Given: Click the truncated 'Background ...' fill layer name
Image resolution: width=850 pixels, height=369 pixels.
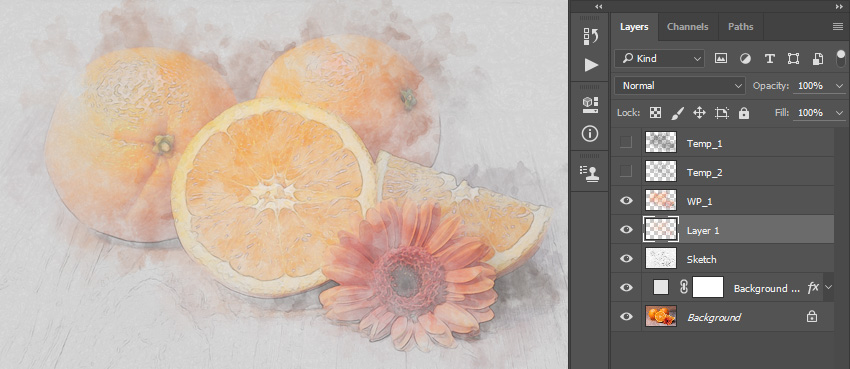Looking at the screenshot, I should [x=767, y=289].
